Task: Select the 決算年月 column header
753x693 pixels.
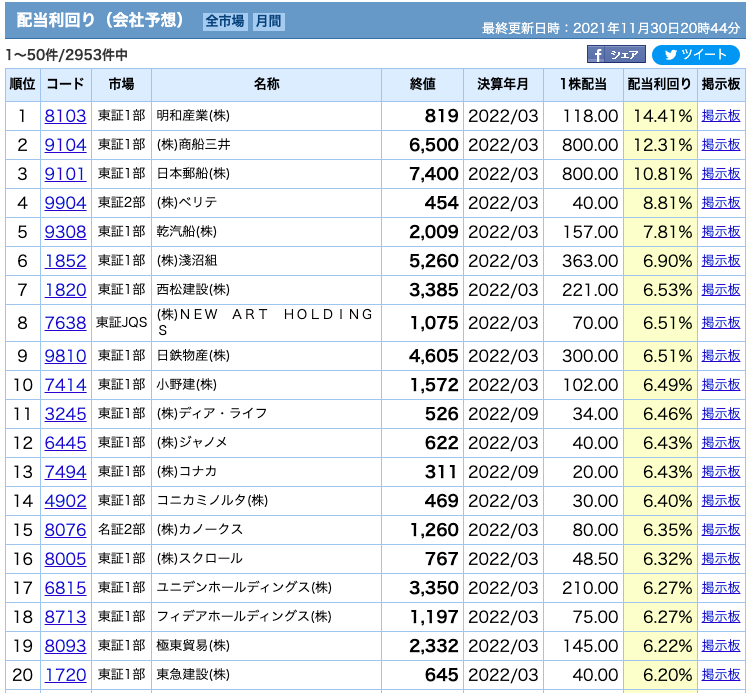Action: point(503,85)
